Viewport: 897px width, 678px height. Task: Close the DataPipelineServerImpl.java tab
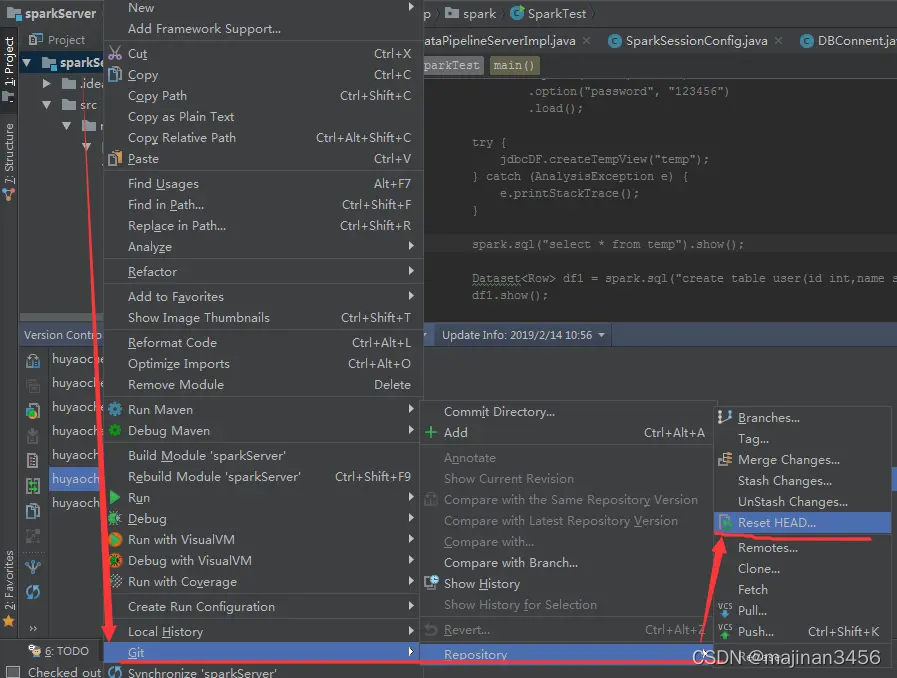click(586, 41)
